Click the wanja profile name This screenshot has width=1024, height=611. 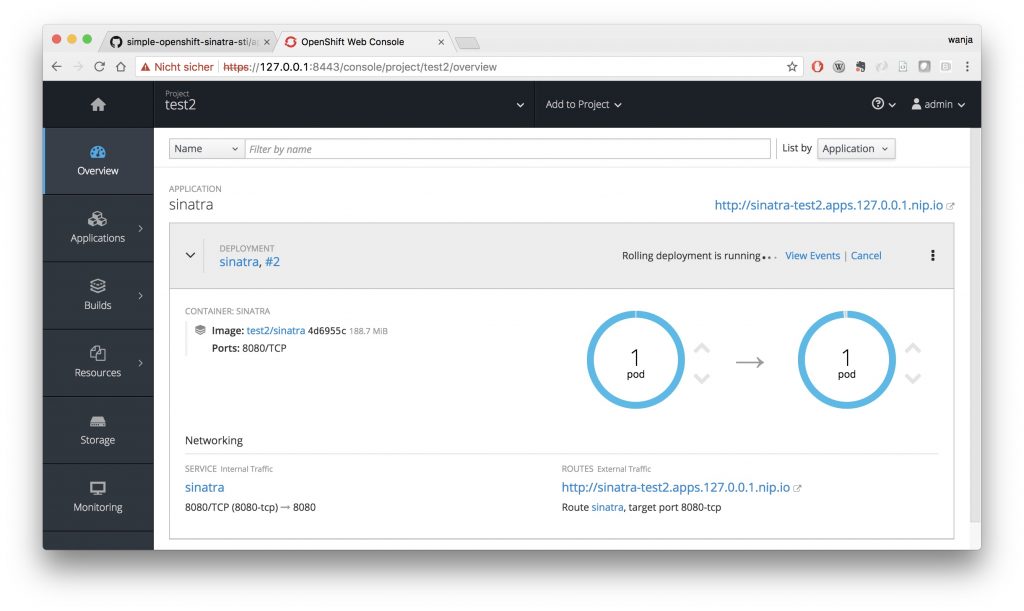tap(960, 40)
